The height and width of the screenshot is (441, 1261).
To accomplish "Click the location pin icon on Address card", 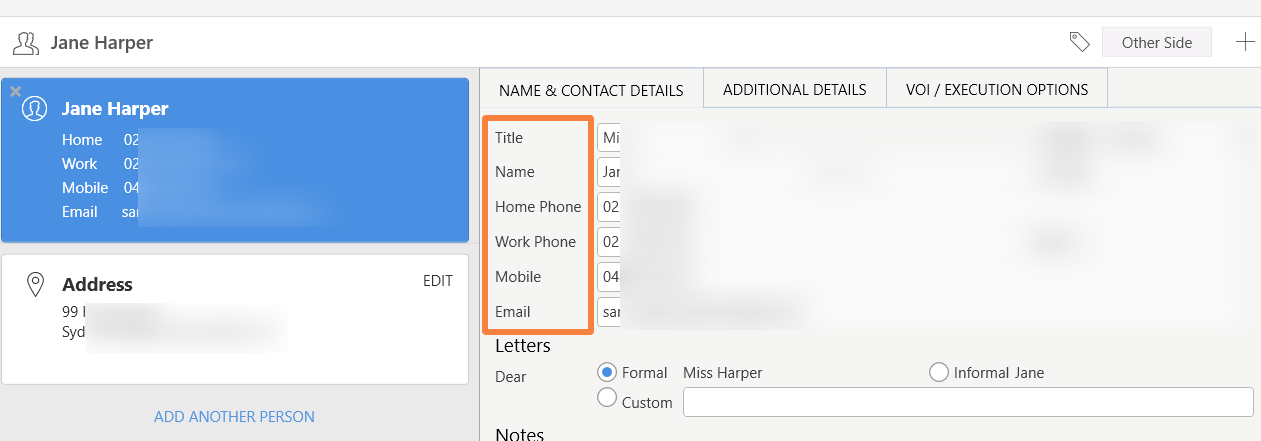I will pos(35,285).
